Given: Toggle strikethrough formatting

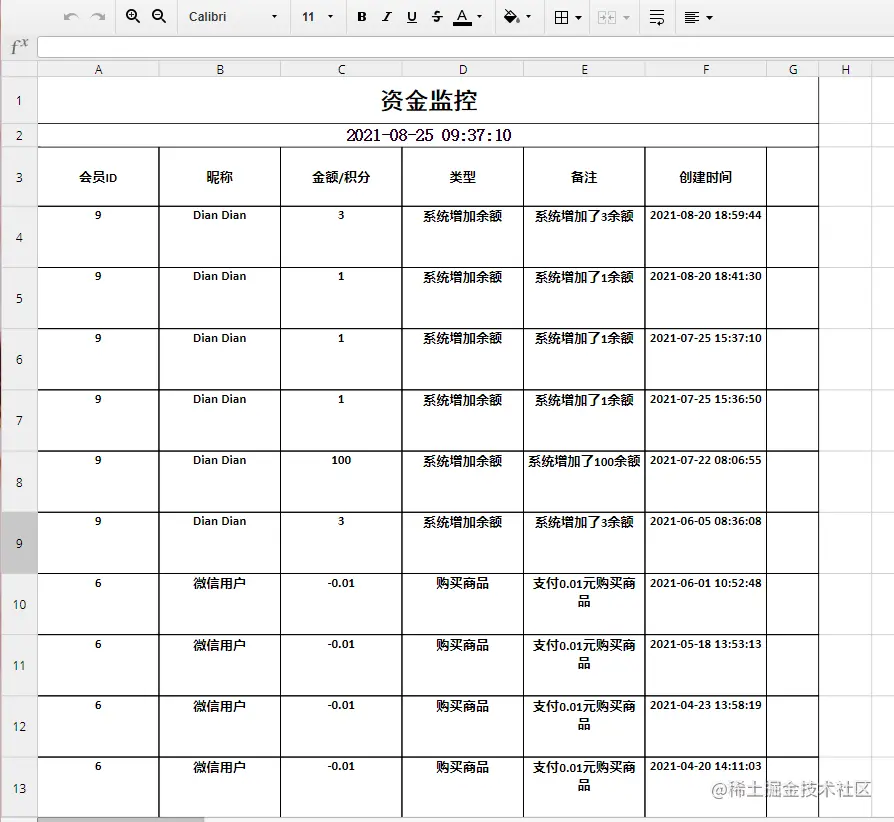Looking at the screenshot, I should [437, 17].
